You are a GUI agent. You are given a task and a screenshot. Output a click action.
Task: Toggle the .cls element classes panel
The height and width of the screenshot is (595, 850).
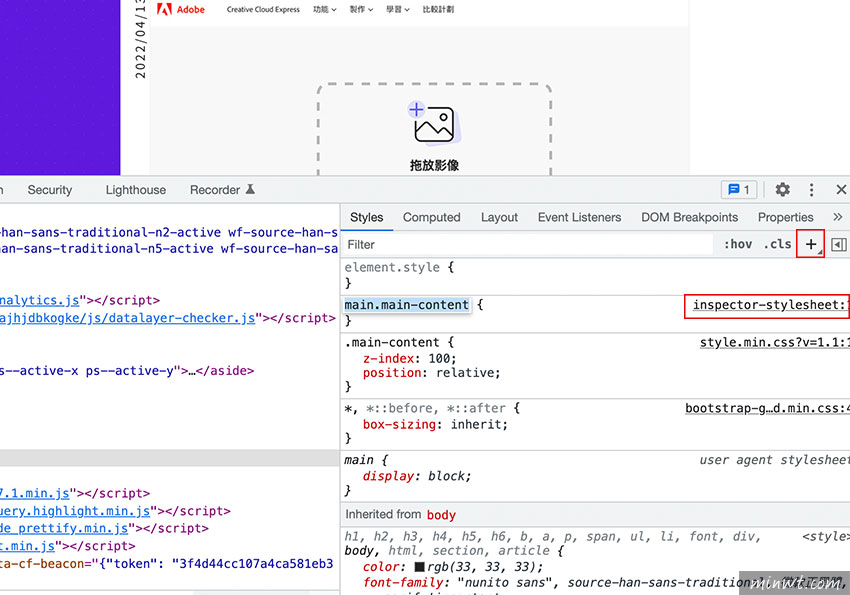click(777, 244)
